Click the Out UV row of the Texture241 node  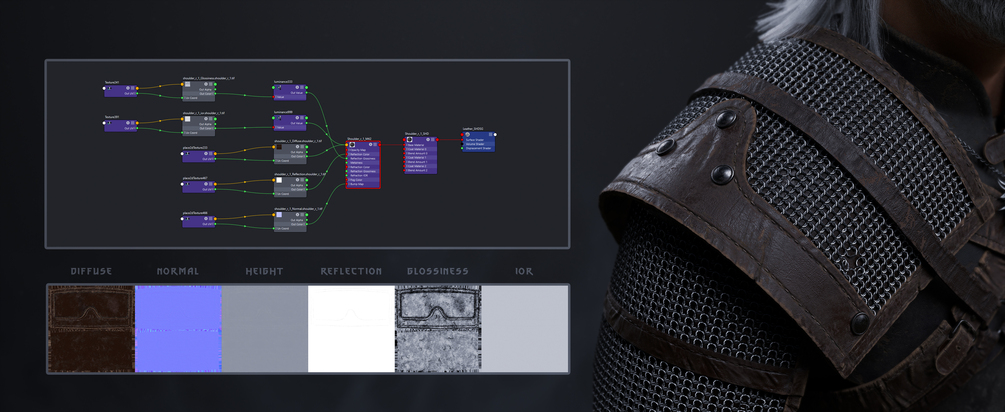pyautogui.click(x=121, y=94)
